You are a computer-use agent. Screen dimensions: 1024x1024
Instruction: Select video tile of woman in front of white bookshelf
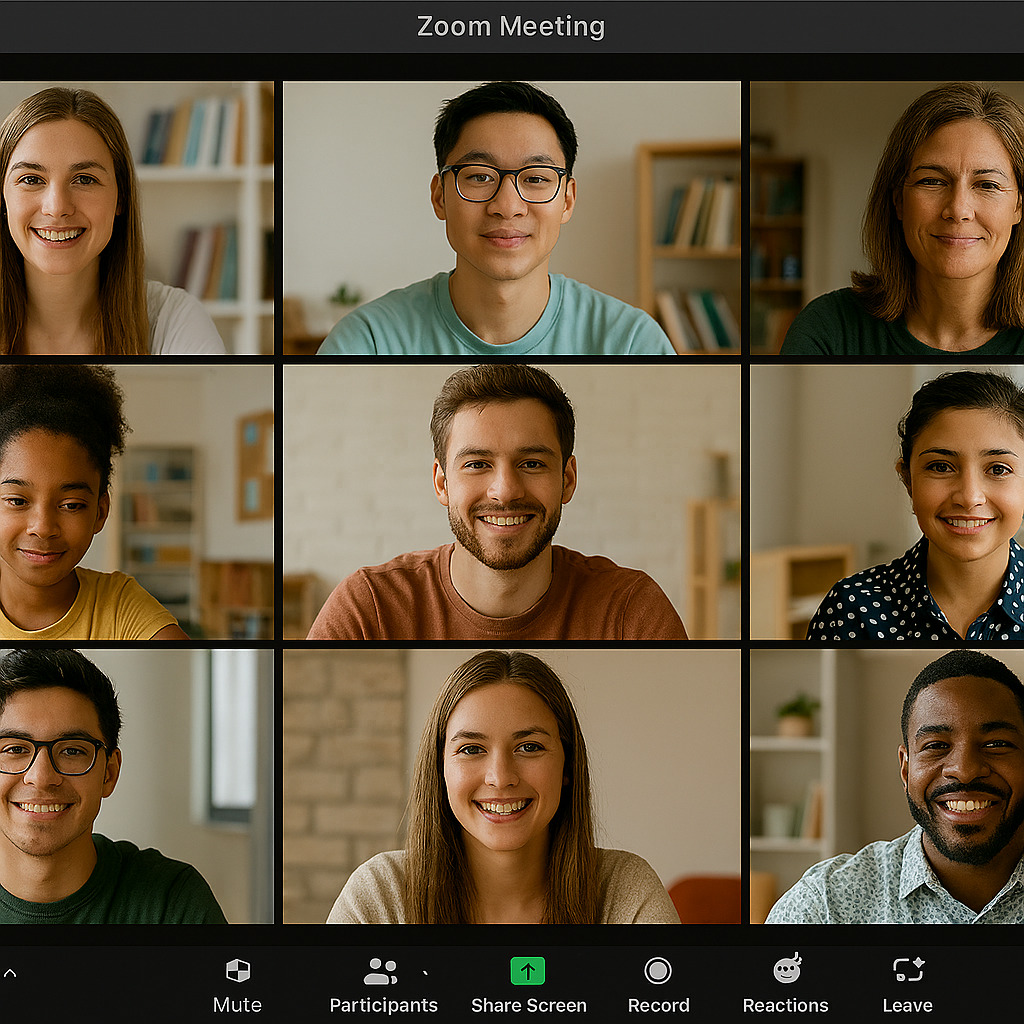coord(136,217)
